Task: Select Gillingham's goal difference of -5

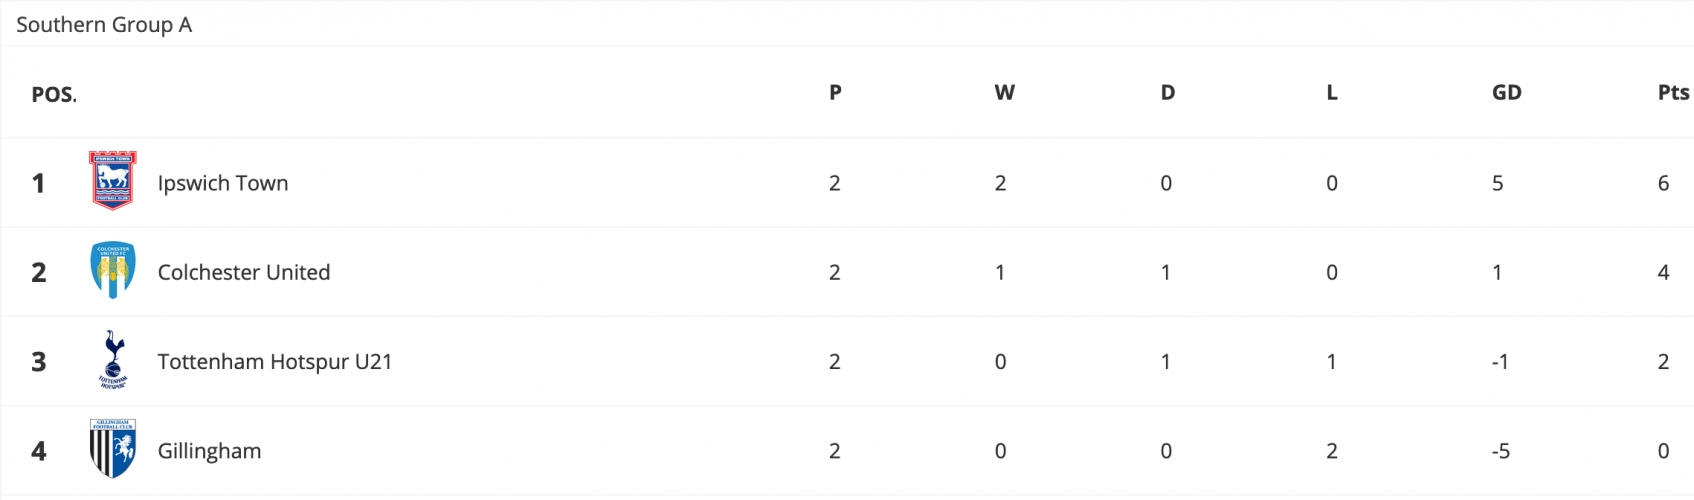Action: (x=1500, y=451)
